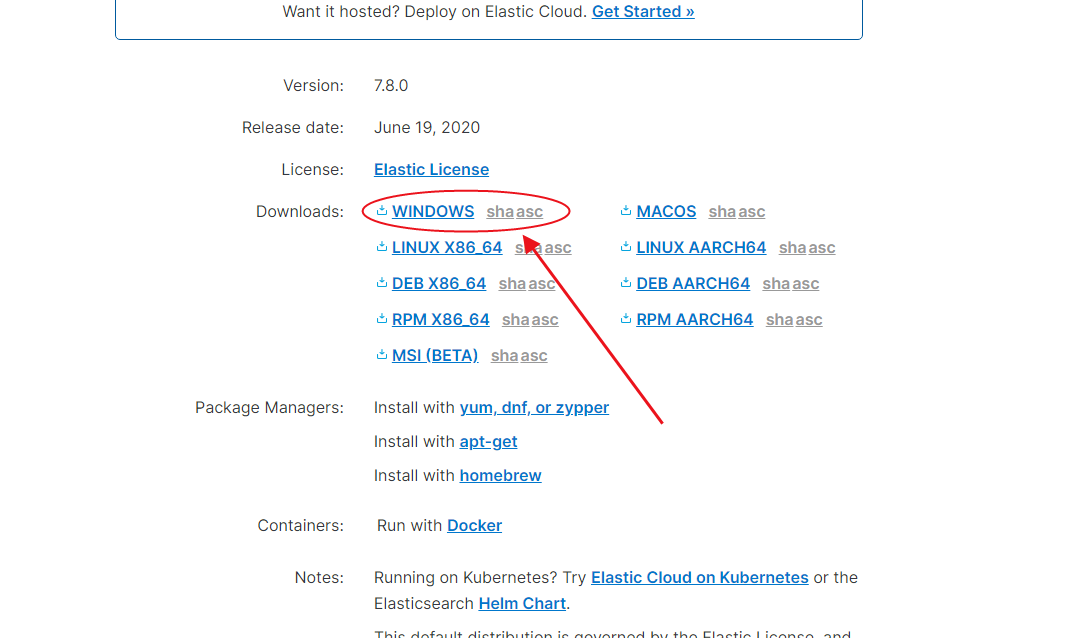
Task: Download the RPM AARCH64 package
Action: (694, 320)
